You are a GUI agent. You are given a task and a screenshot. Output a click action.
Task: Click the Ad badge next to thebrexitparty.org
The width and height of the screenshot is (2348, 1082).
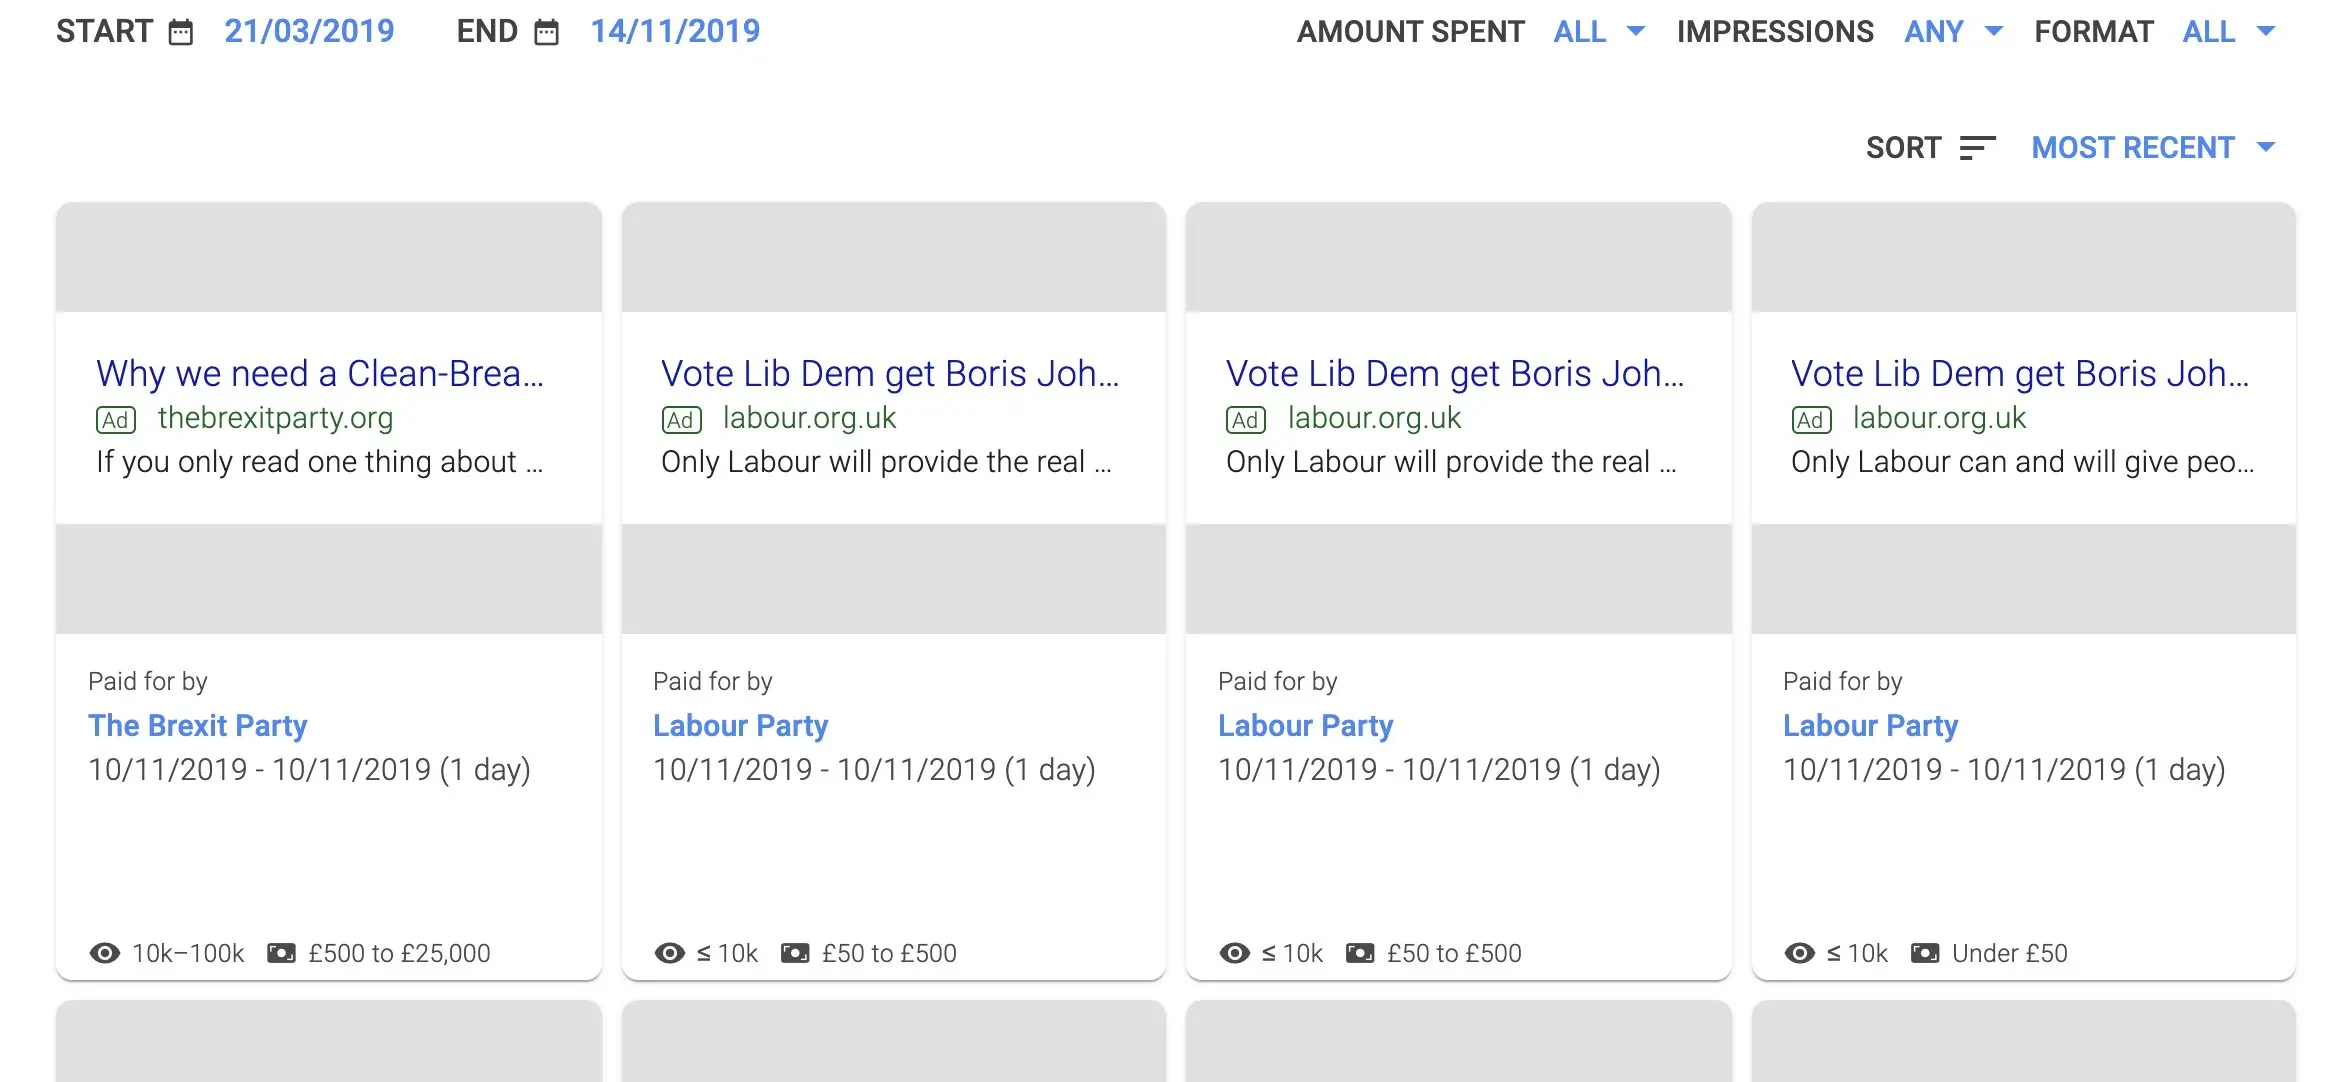(115, 419)
